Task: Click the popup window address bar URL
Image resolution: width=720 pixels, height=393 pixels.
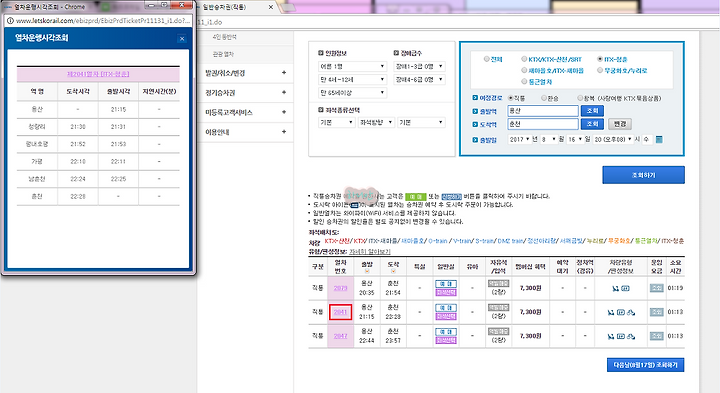Action: coord(103,21)
